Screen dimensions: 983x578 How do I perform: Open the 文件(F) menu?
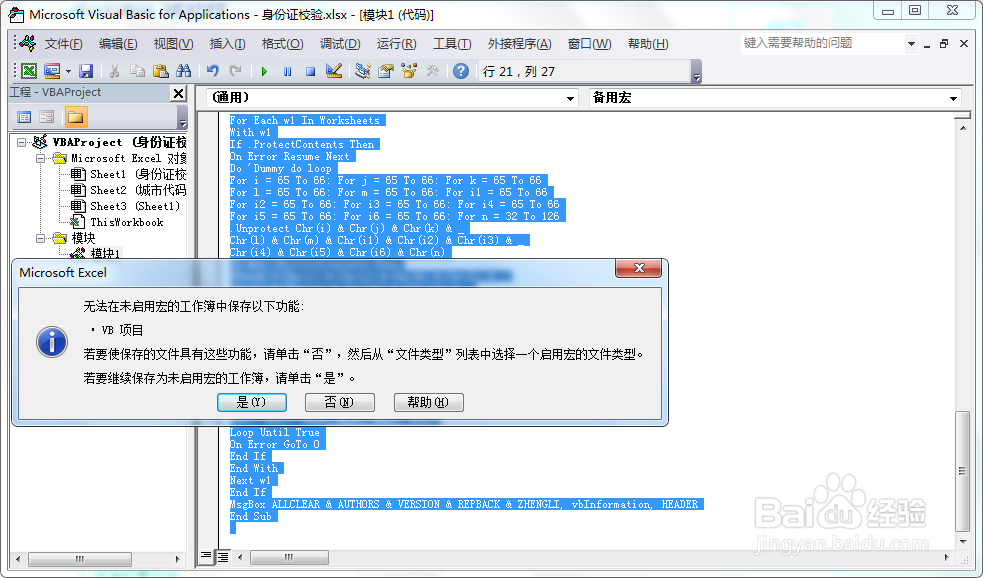[63, 44]
